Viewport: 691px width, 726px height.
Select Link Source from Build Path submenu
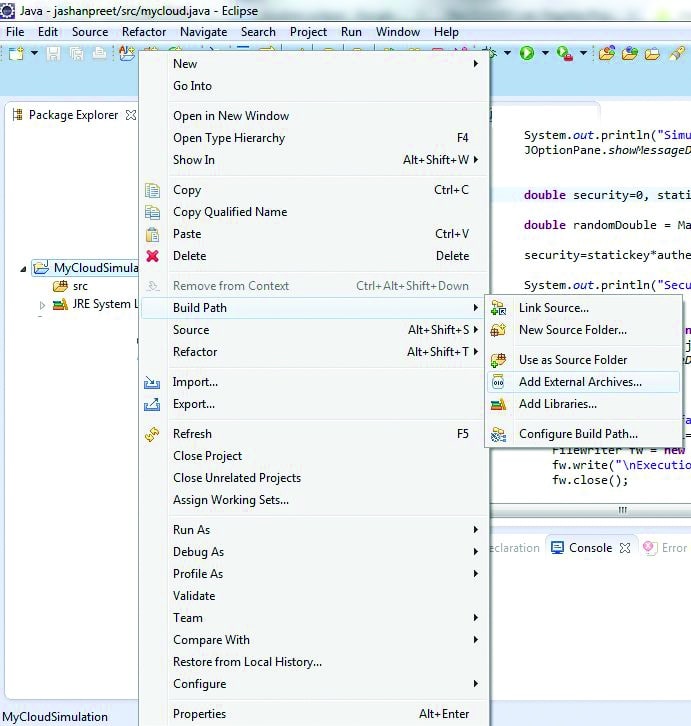[553, 308]
